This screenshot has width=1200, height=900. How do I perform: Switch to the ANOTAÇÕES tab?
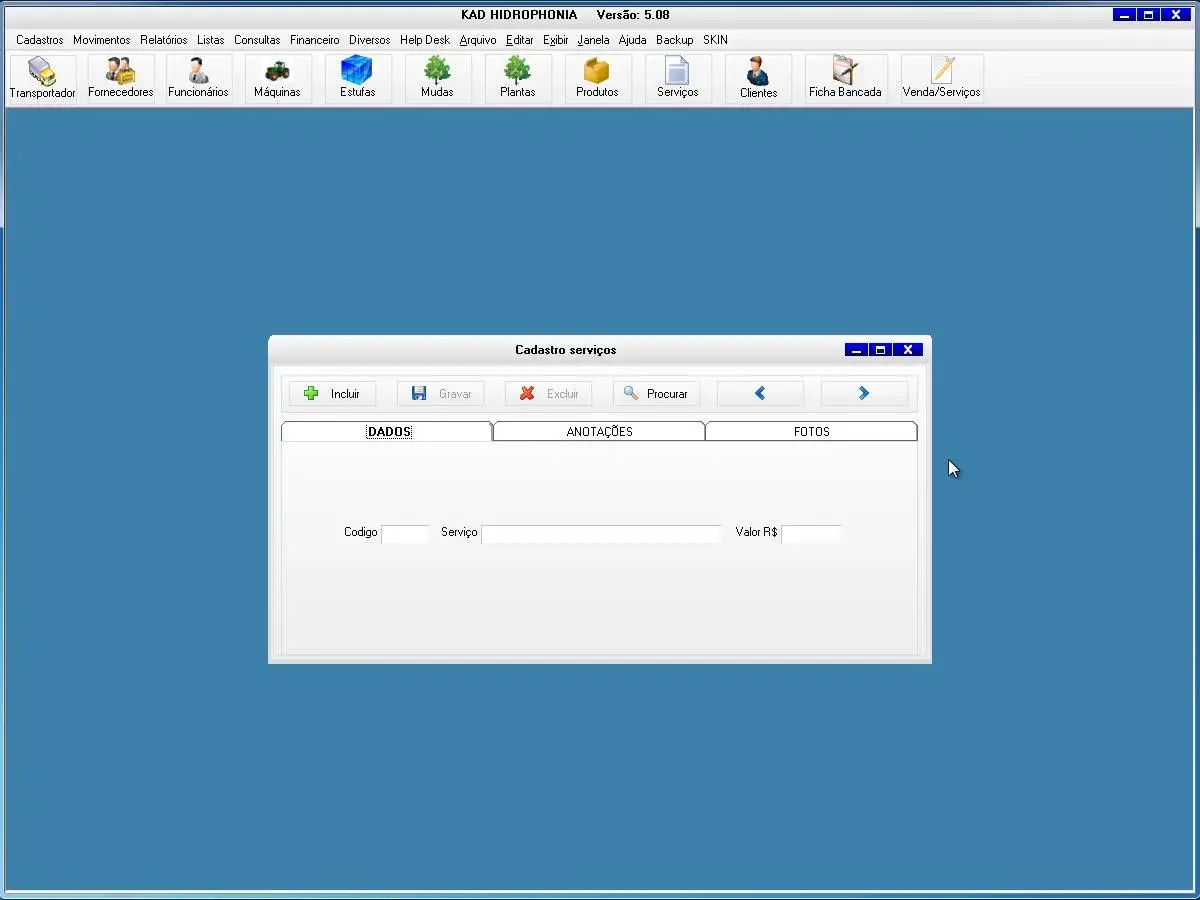pos(599,432)
